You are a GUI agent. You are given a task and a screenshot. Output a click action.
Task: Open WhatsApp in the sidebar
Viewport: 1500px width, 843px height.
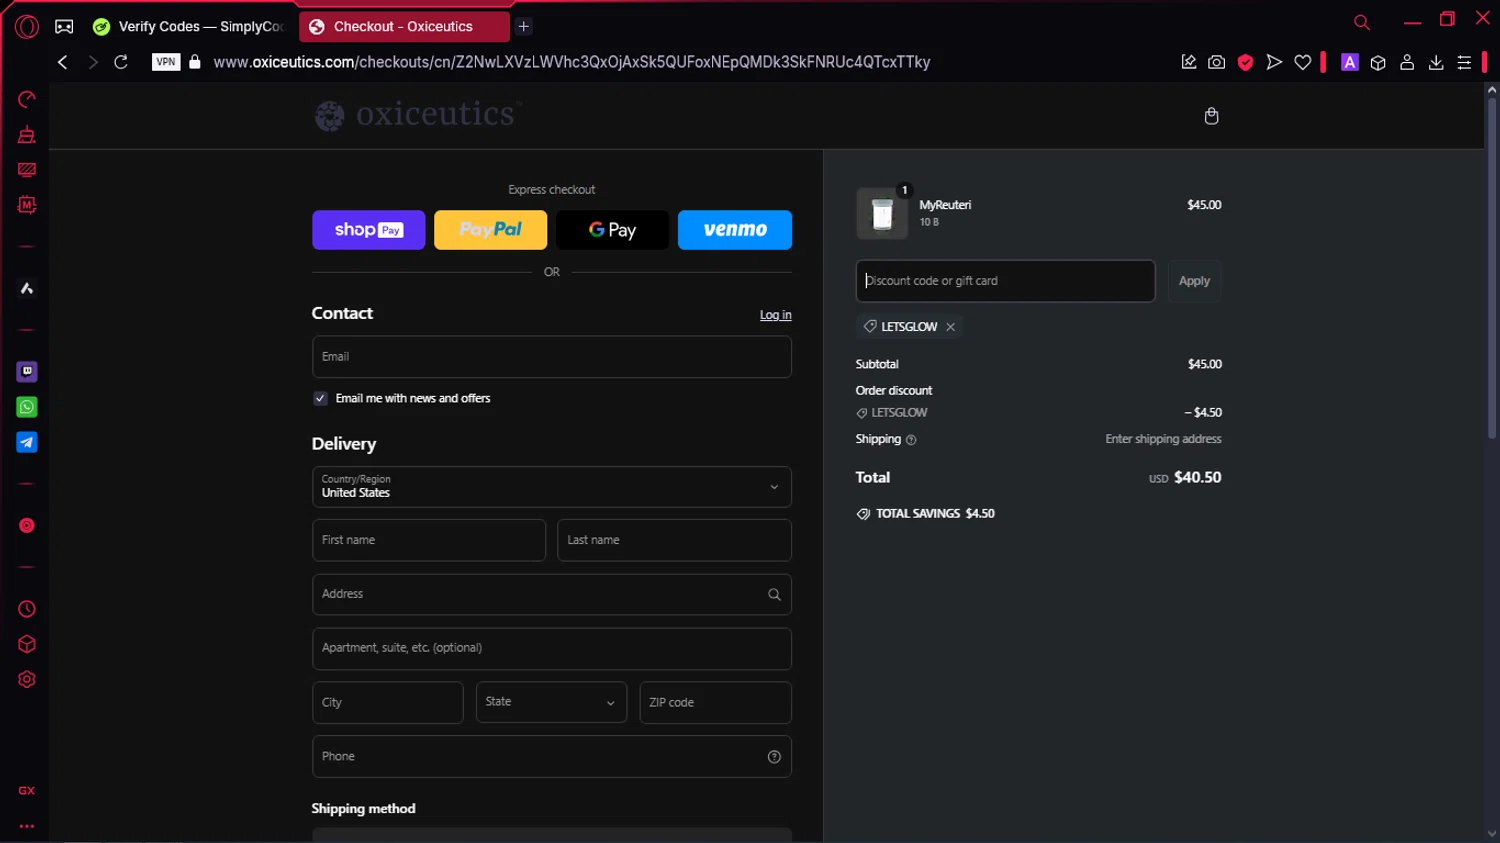point(27,407)
